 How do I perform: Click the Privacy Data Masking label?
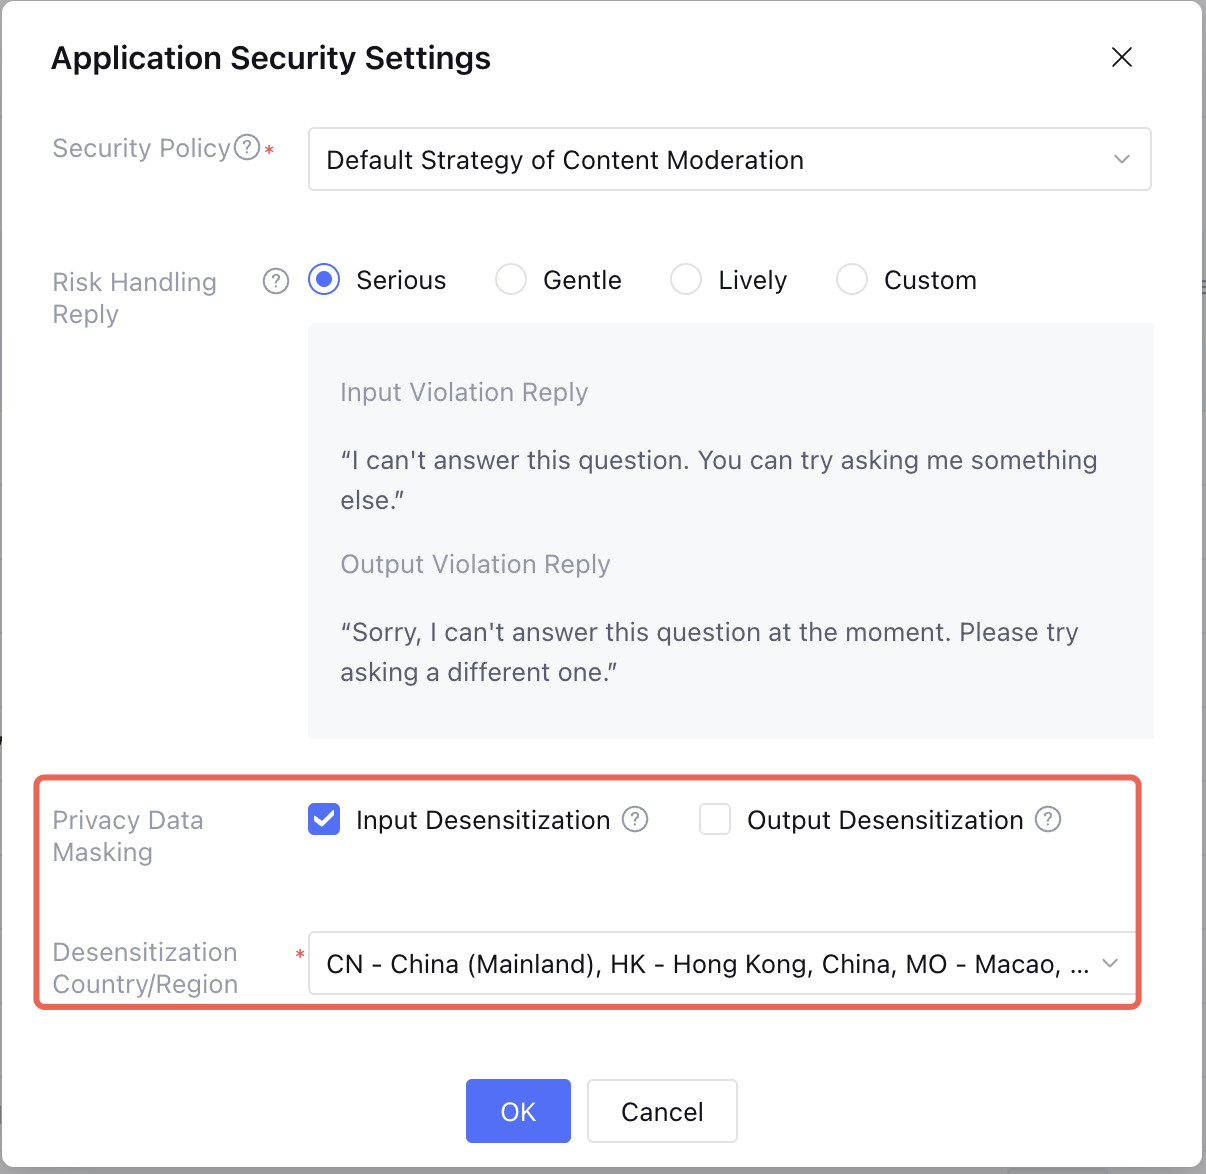[x=128, y=836]
